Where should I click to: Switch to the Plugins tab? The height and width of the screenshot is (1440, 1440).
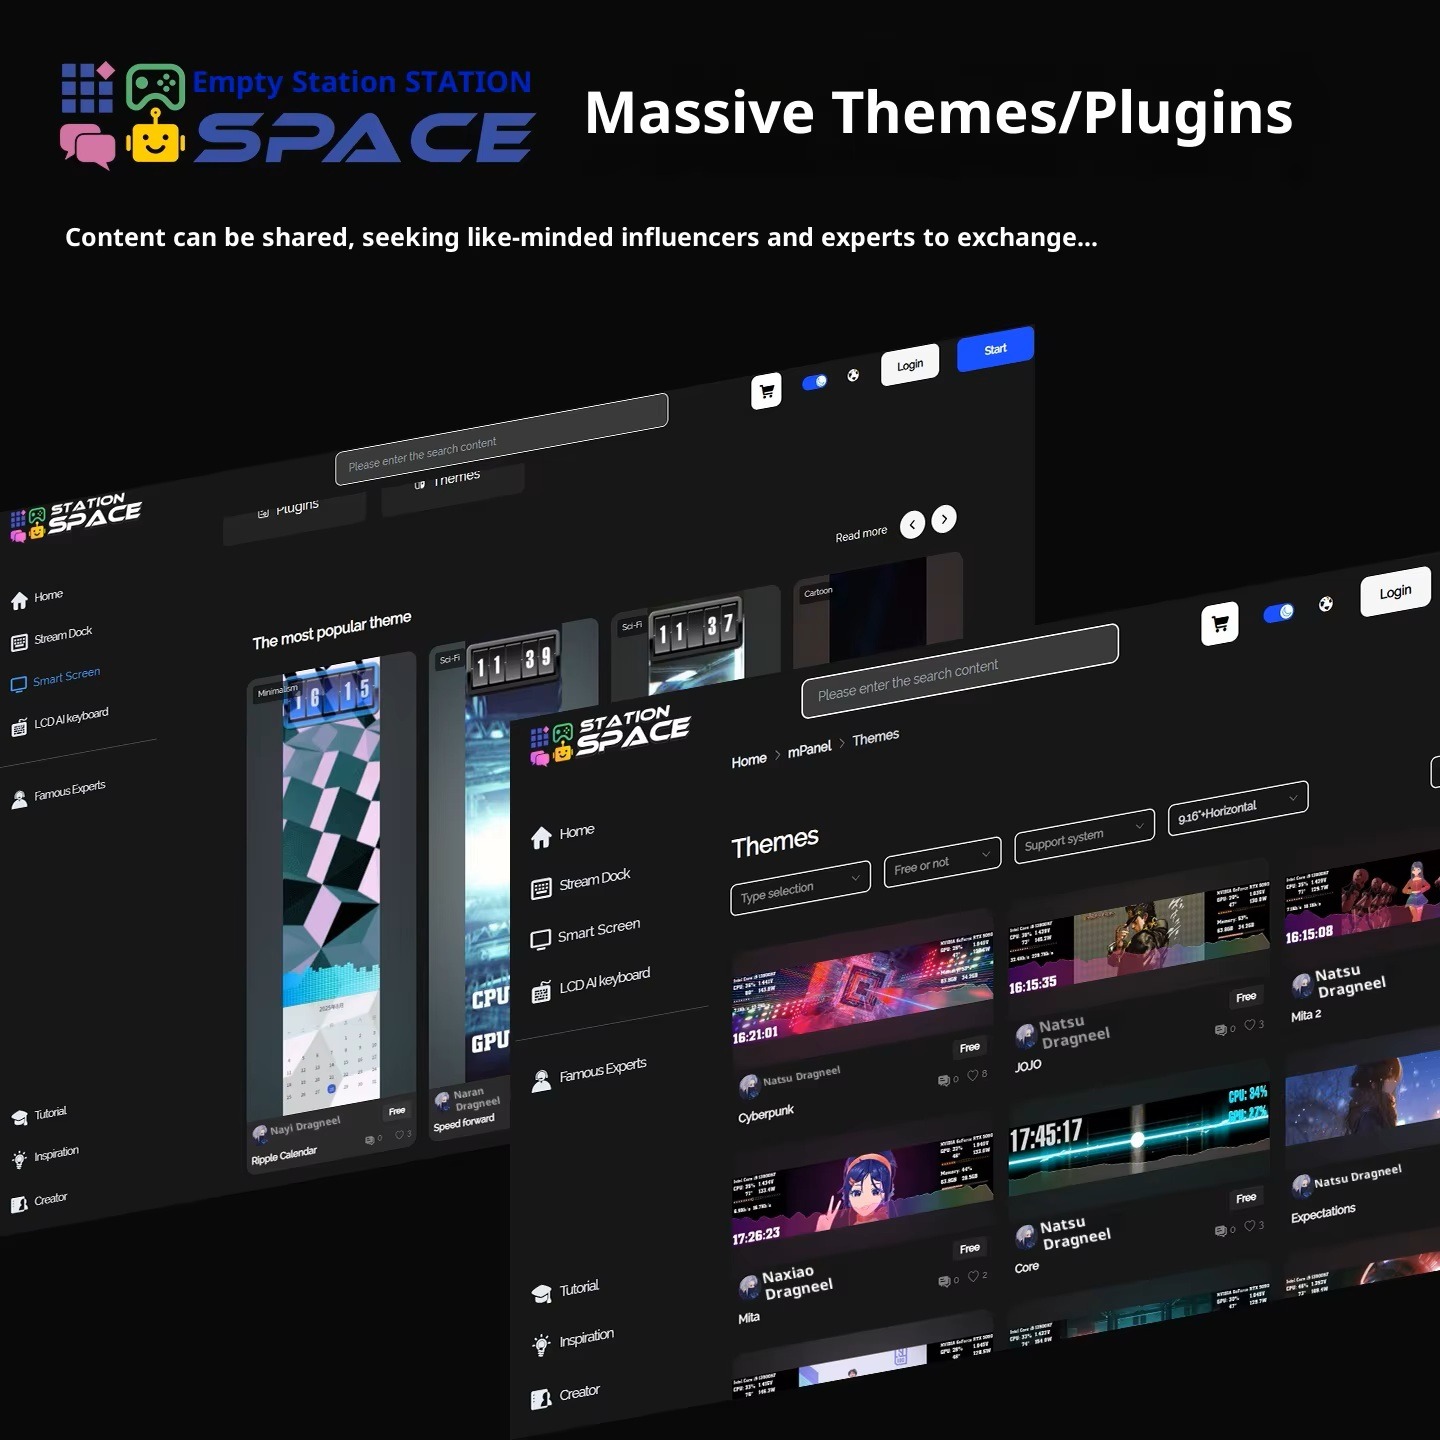tap(293, 509)
